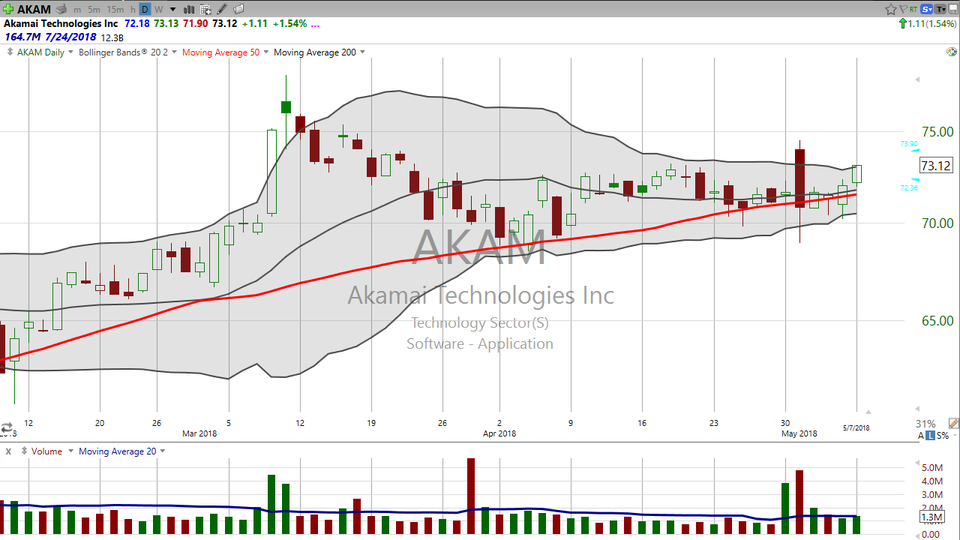The width and height of the screenshot is (960, 540).
Task: Click the flag icon in the toolbar
Action: pos(903,9)
